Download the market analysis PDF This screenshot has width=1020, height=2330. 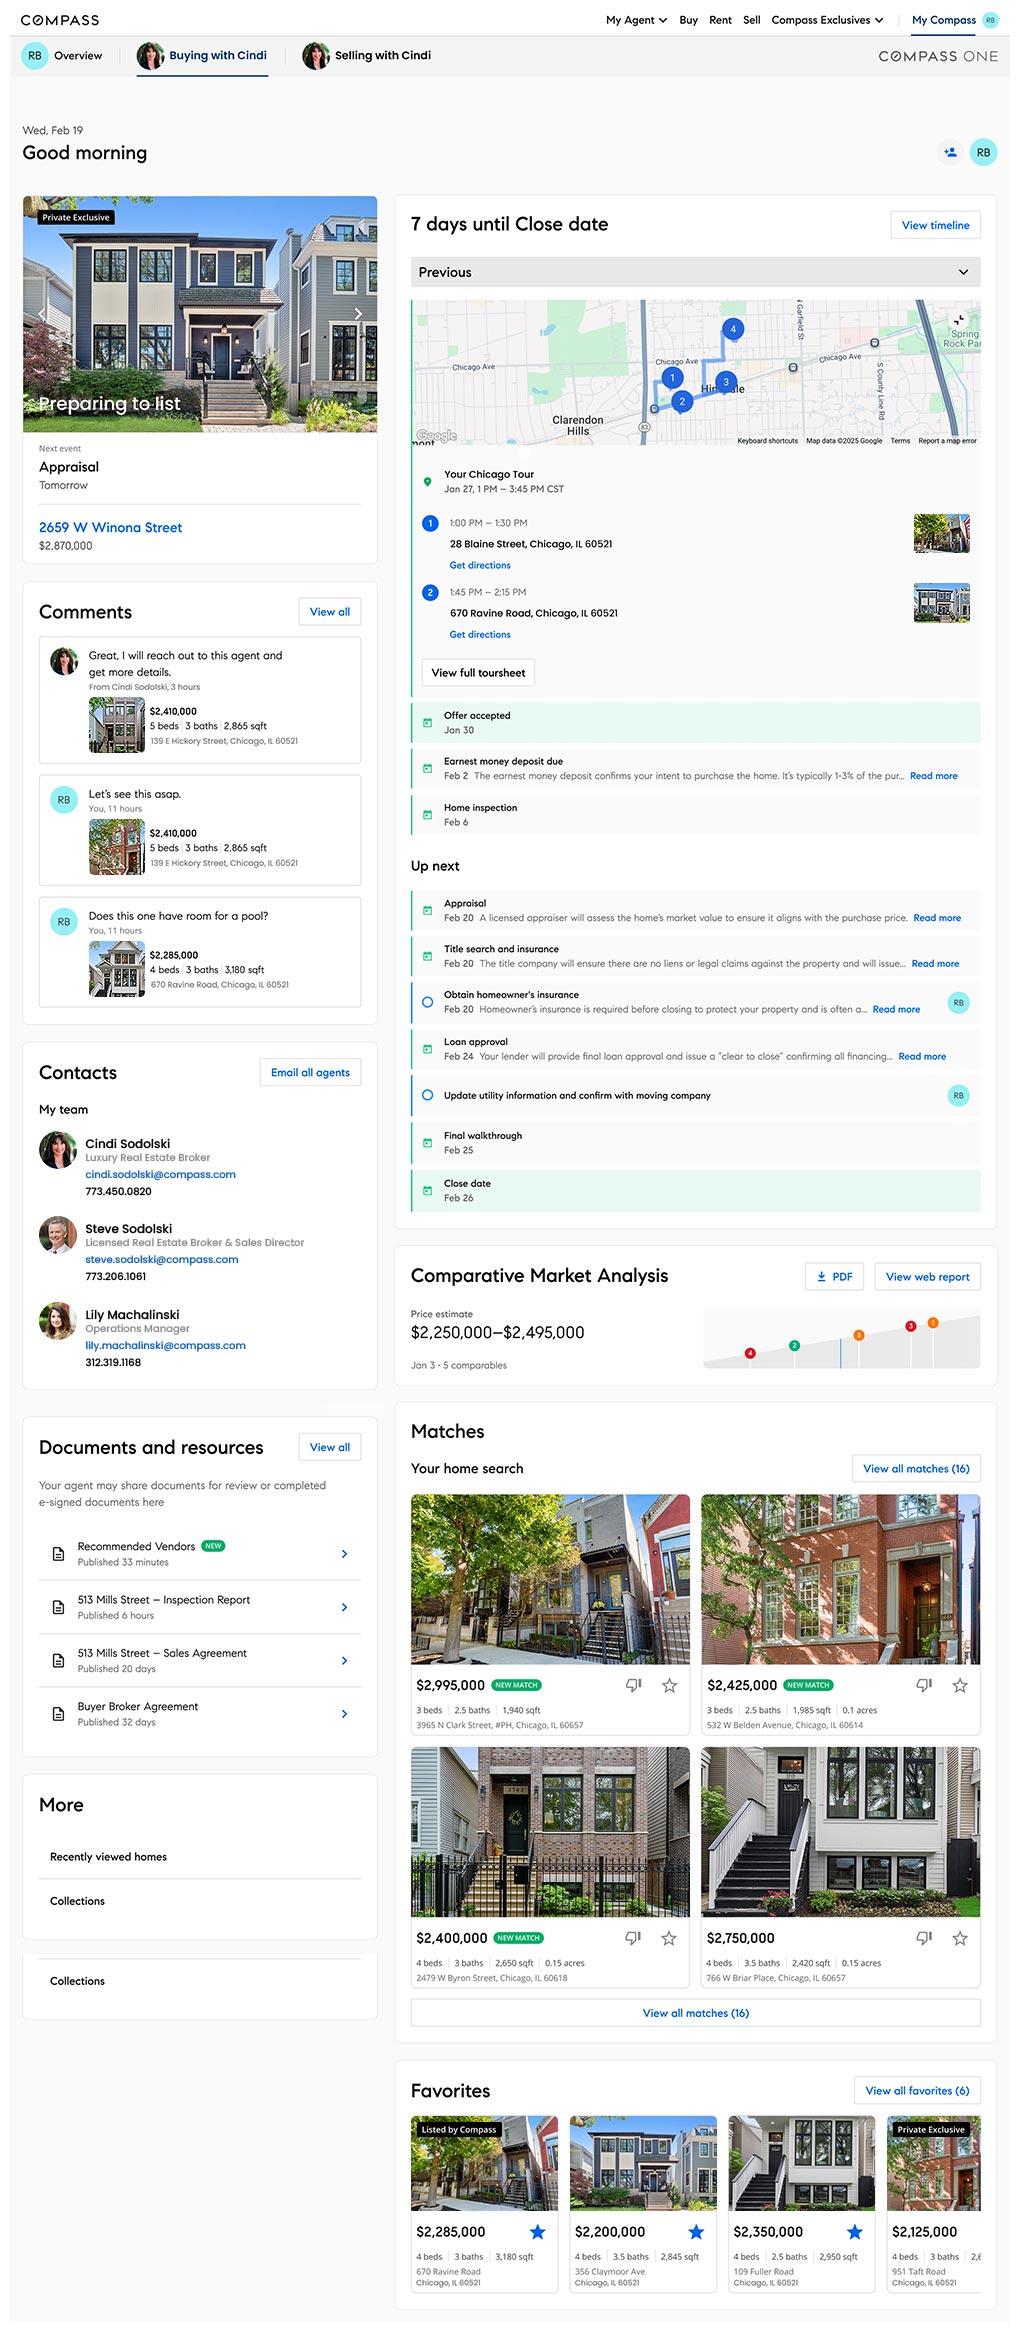point(834,1276)
